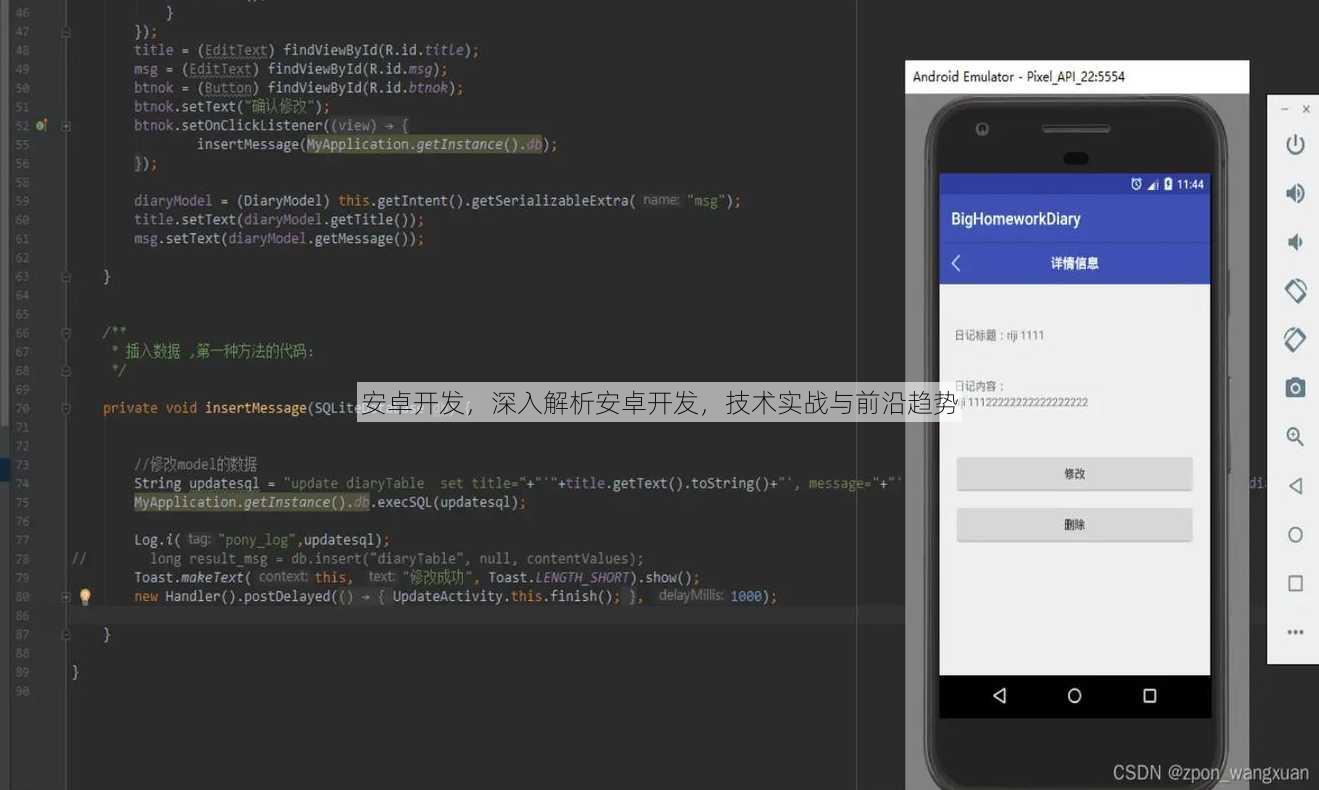The height and width of the screenshot is (790, 1319).
Task: Click the Android Emulator window title bar
Action: 1077,77
